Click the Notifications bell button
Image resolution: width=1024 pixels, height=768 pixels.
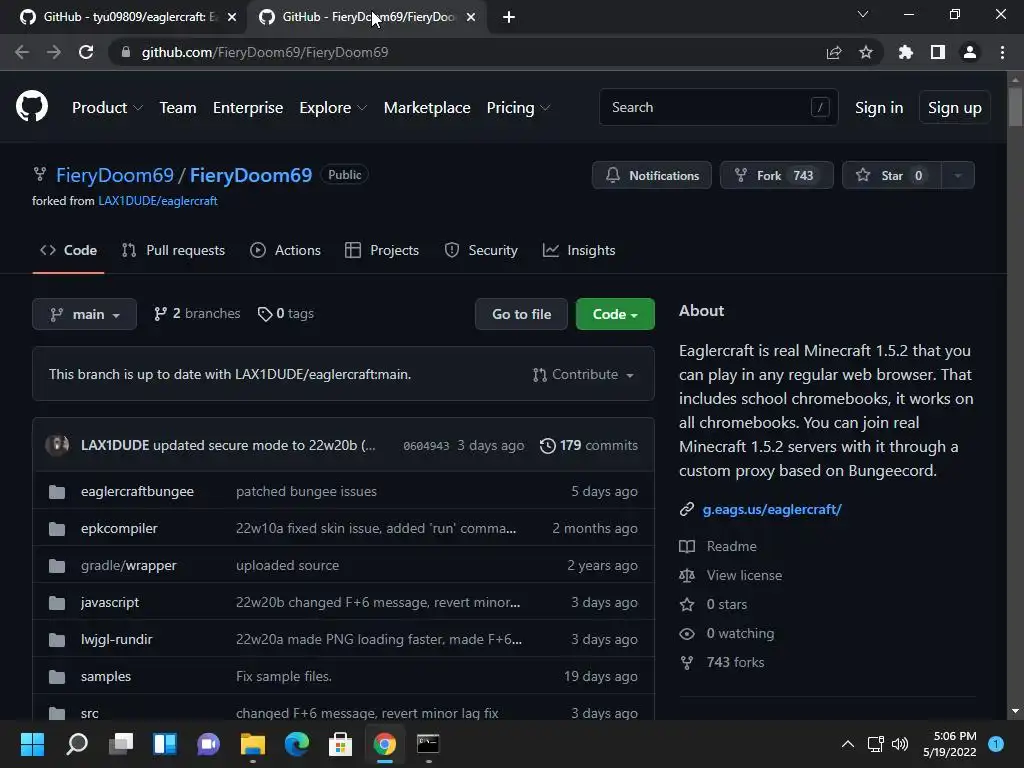652,175
